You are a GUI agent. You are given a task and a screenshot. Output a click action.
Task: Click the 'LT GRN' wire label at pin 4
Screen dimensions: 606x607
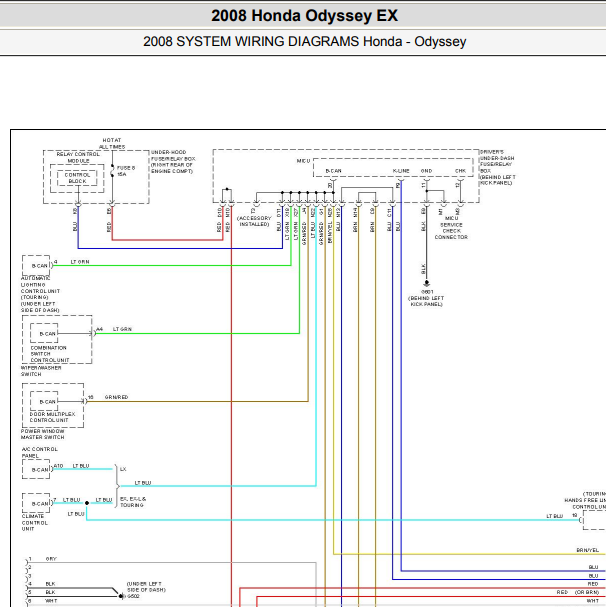[x=80, y=262]
